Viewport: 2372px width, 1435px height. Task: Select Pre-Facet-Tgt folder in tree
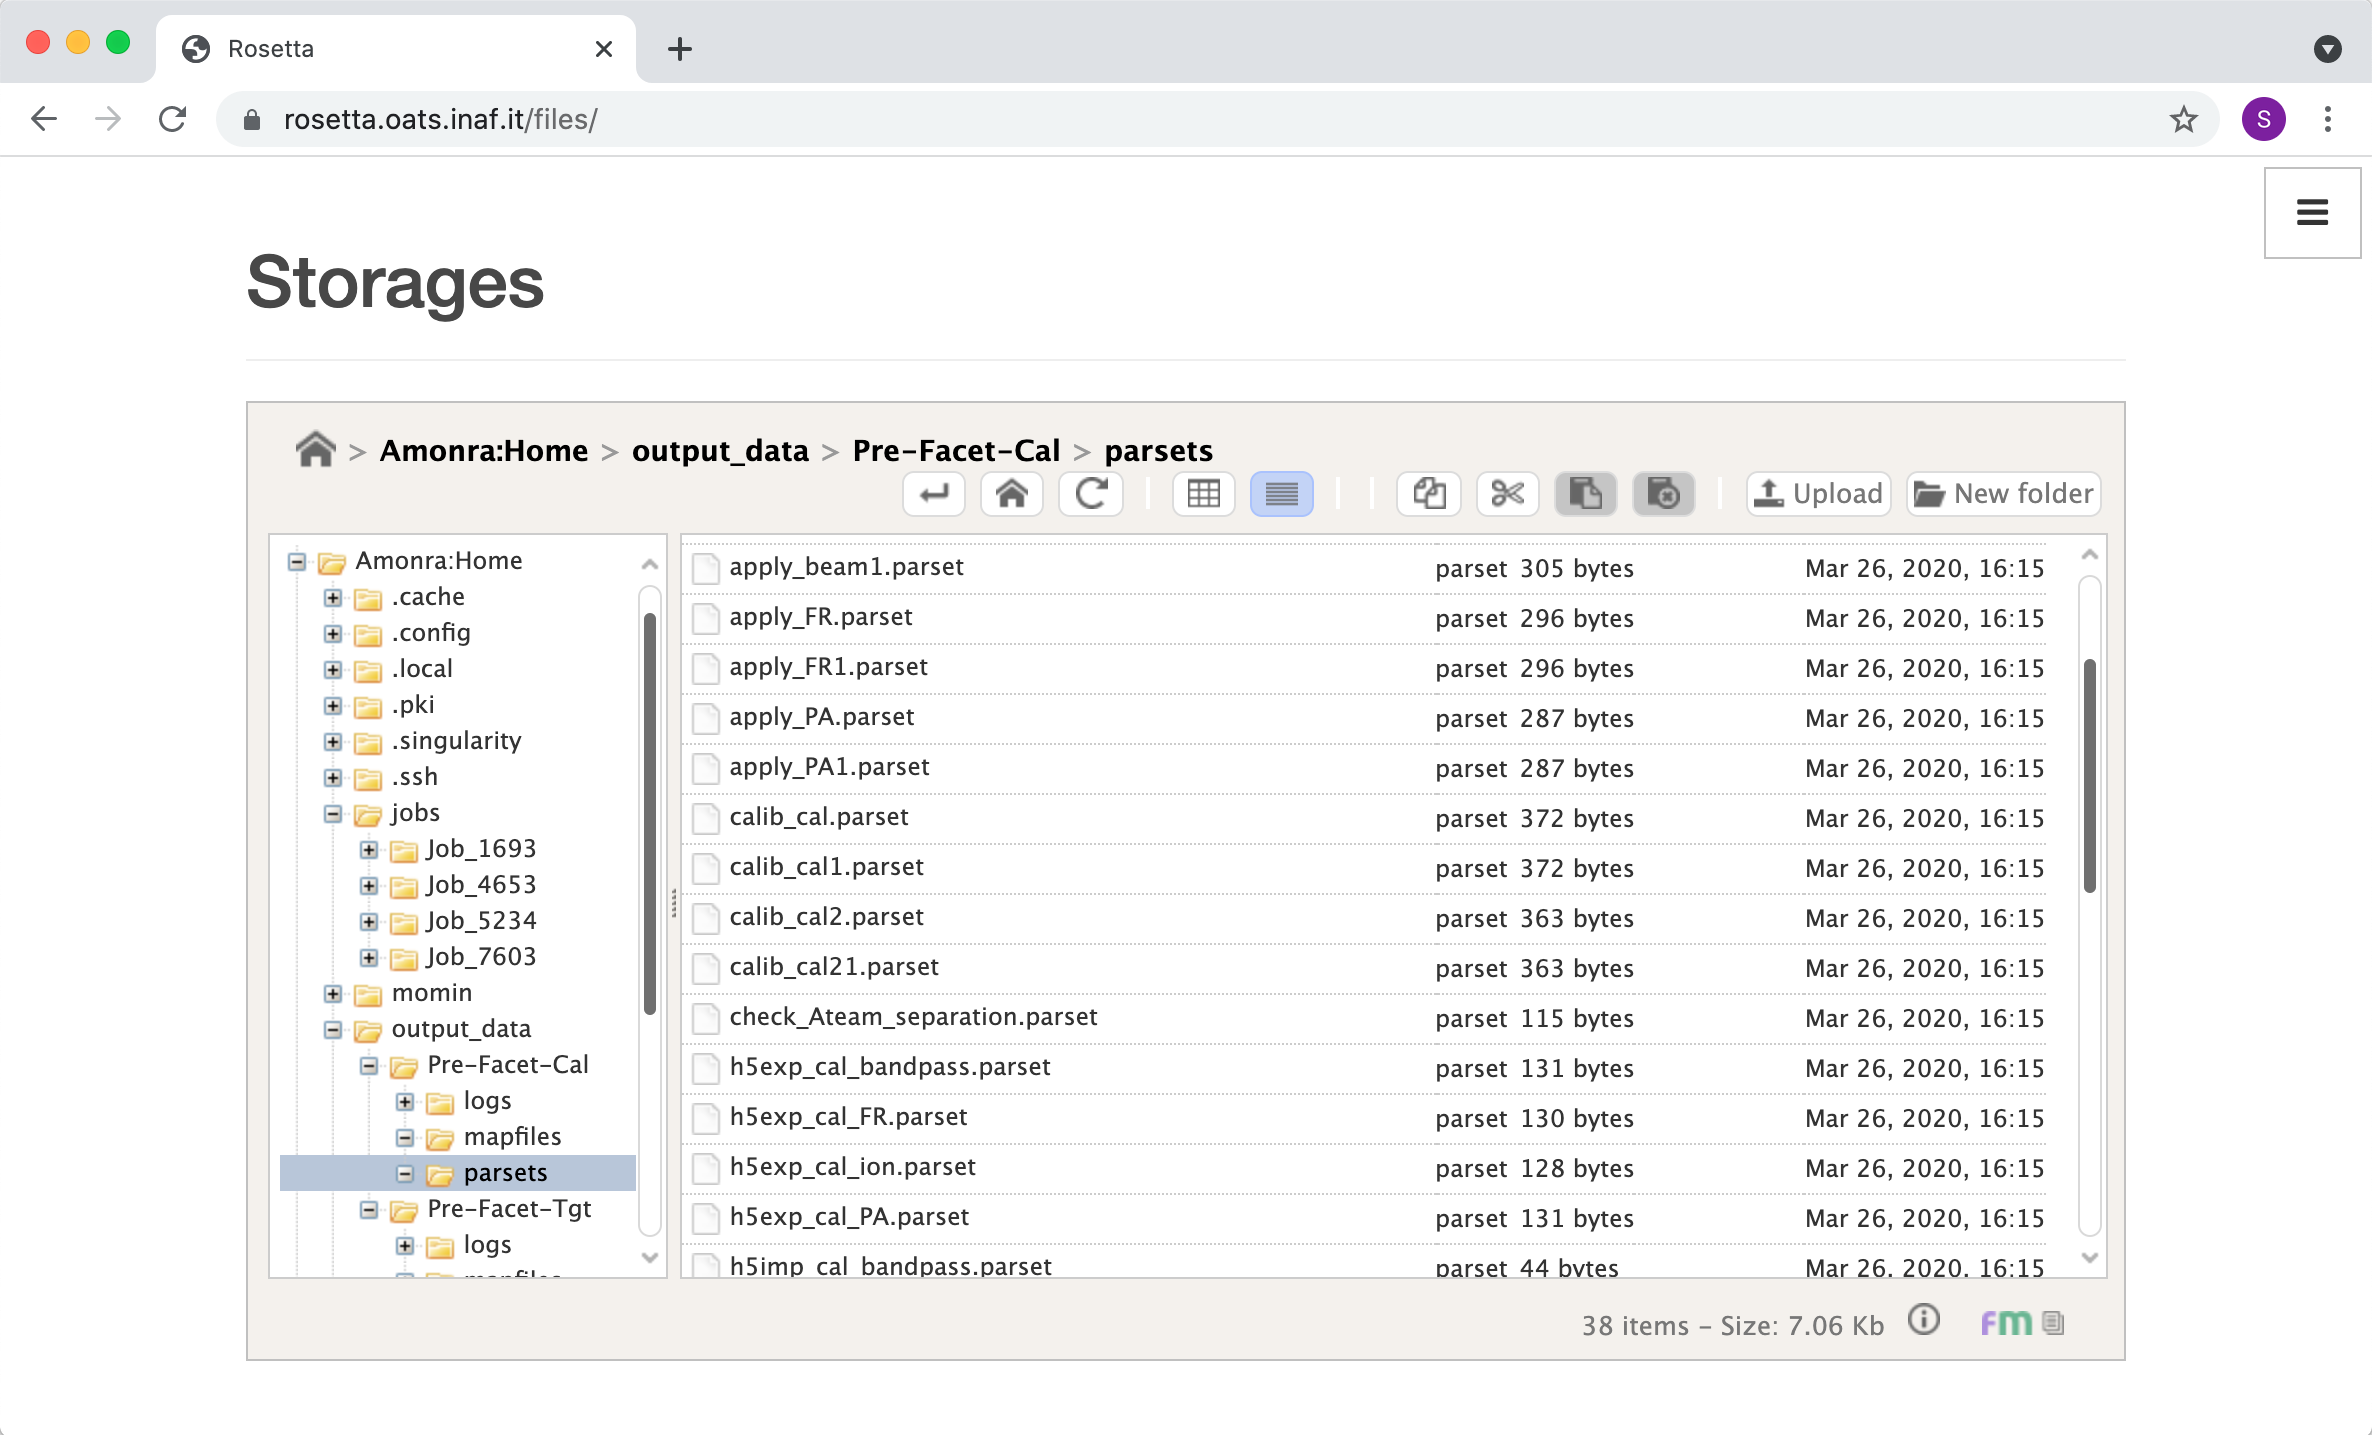tap(509, 1208)
